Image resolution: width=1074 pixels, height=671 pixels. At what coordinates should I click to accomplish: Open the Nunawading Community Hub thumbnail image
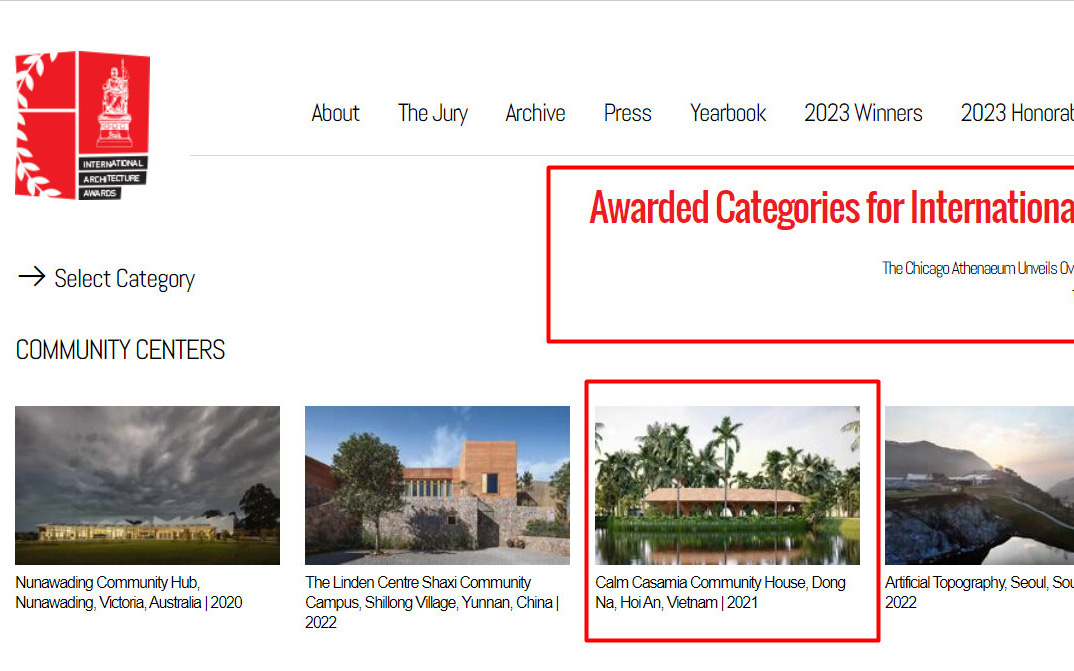pyautogui.click(x=147, y=485)
